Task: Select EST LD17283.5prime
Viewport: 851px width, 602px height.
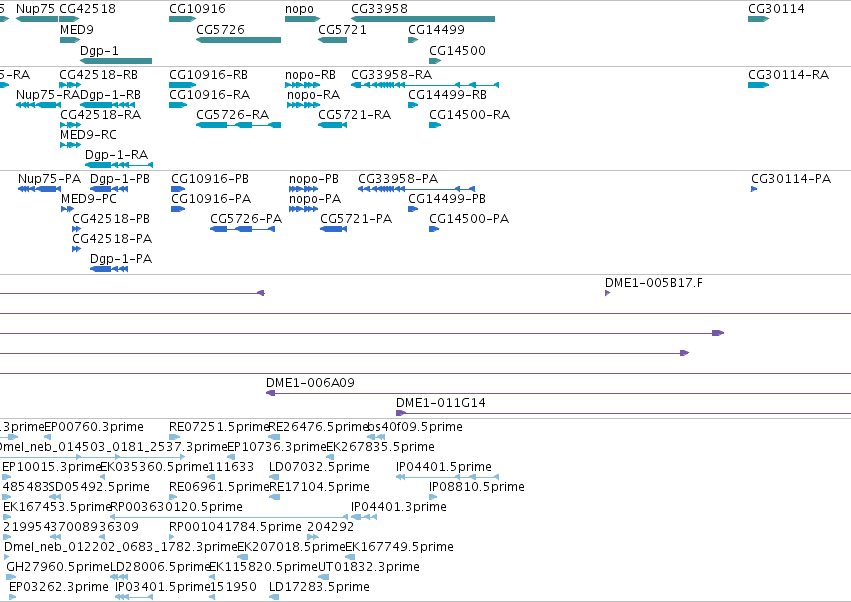Action: pos(319,587)
